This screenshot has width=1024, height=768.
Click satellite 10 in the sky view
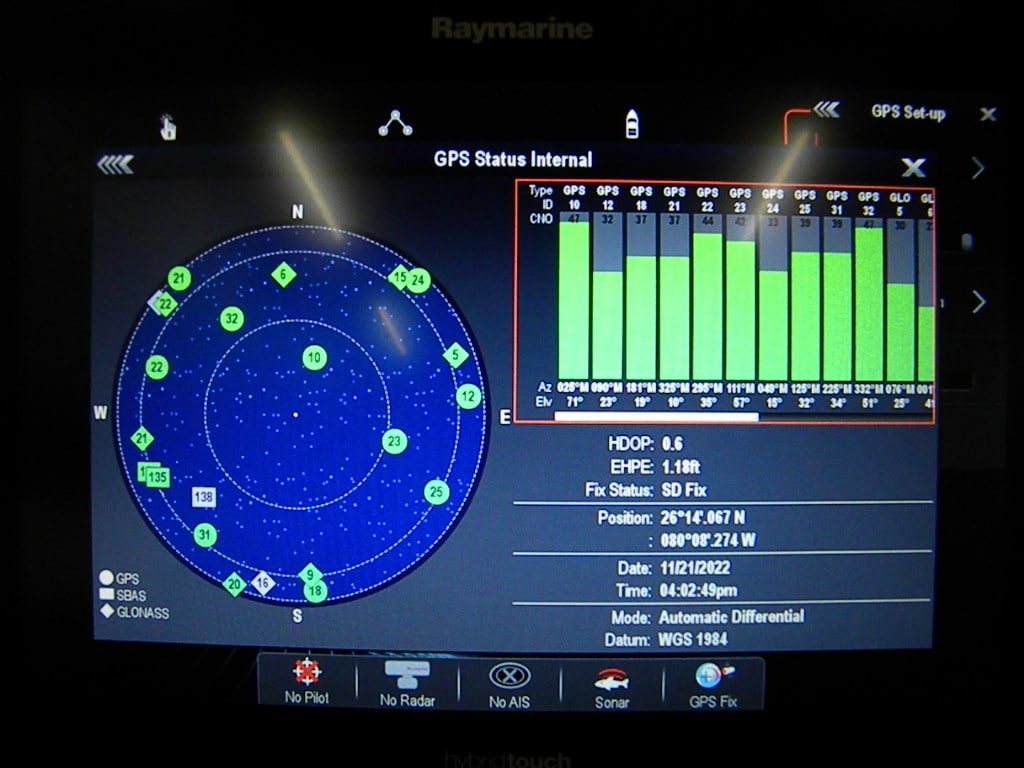pos(315,355)
